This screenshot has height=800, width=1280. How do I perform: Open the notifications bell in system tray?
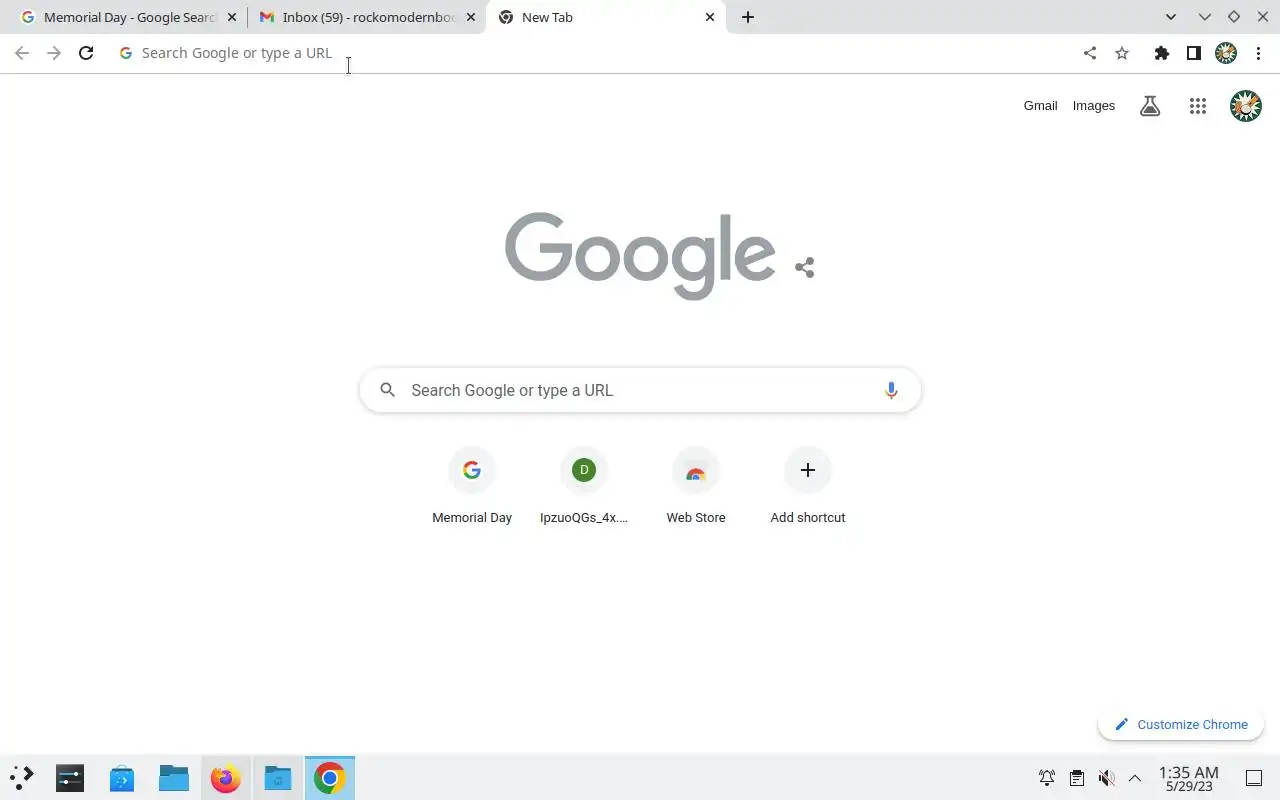click(x=1047, y=778)
